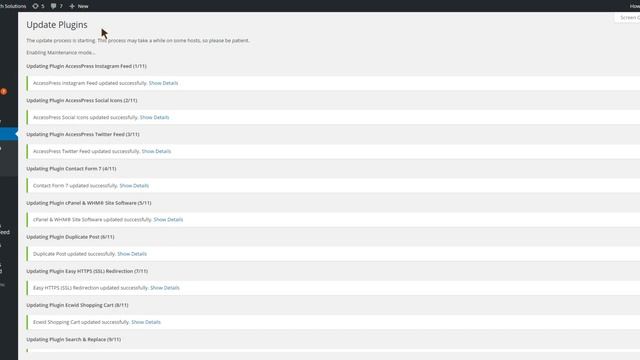
Task: Click 'Contact Form 7 updated successfully' message
Action: click(x=75, y=185)
